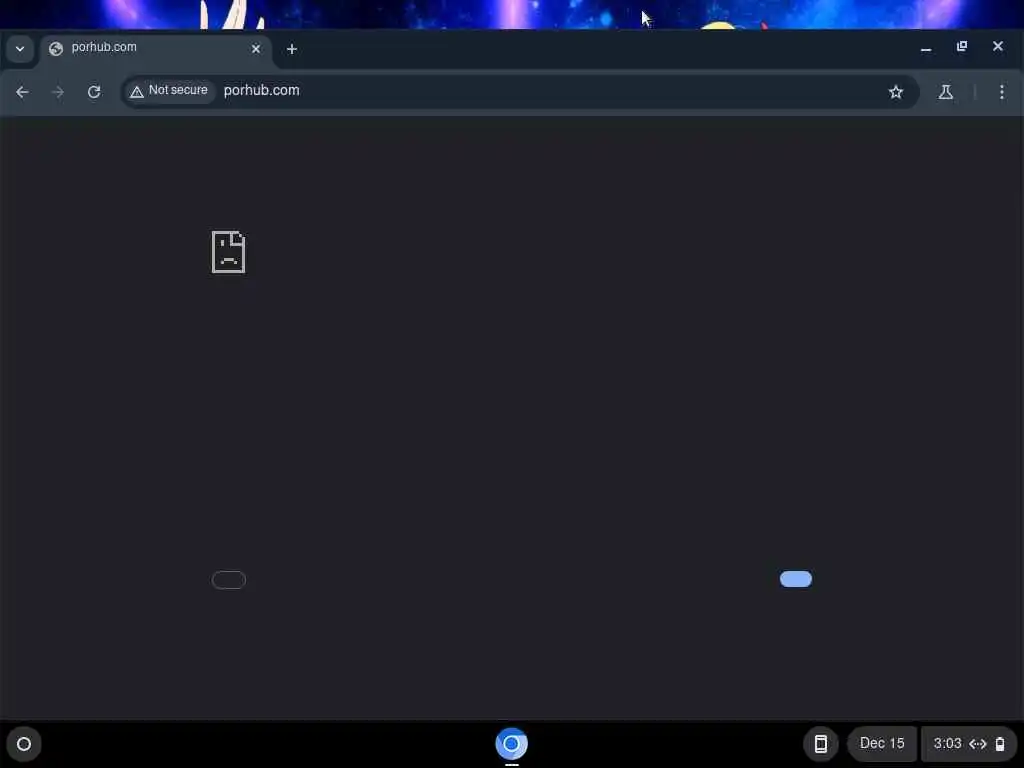Open Chrome Labs flask icon
1024x768 pixels.
(946, 92)
